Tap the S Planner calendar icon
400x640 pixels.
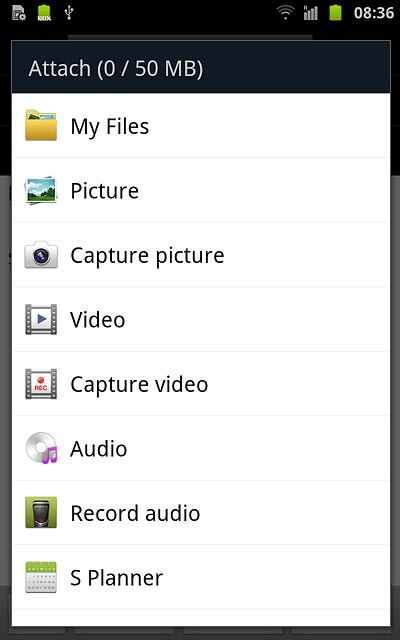coord(41,577)
